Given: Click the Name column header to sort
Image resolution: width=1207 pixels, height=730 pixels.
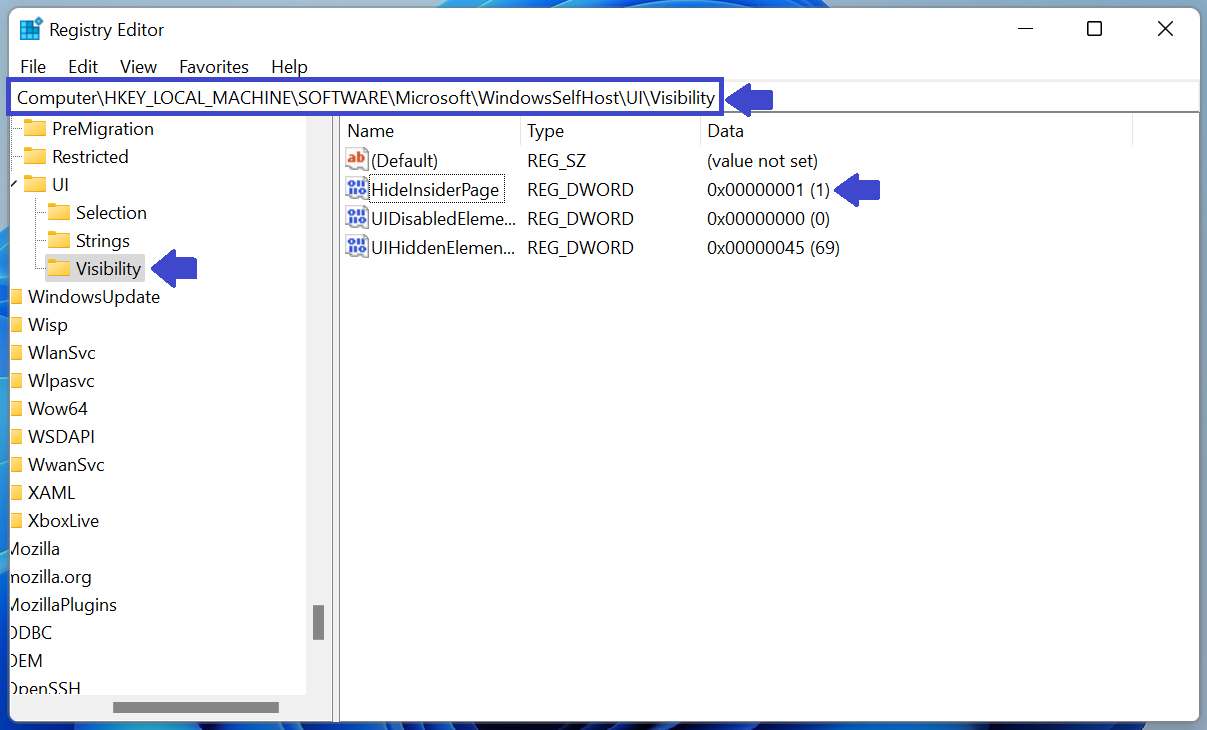Looking at the screenshot, I should (x=370, y=130).
